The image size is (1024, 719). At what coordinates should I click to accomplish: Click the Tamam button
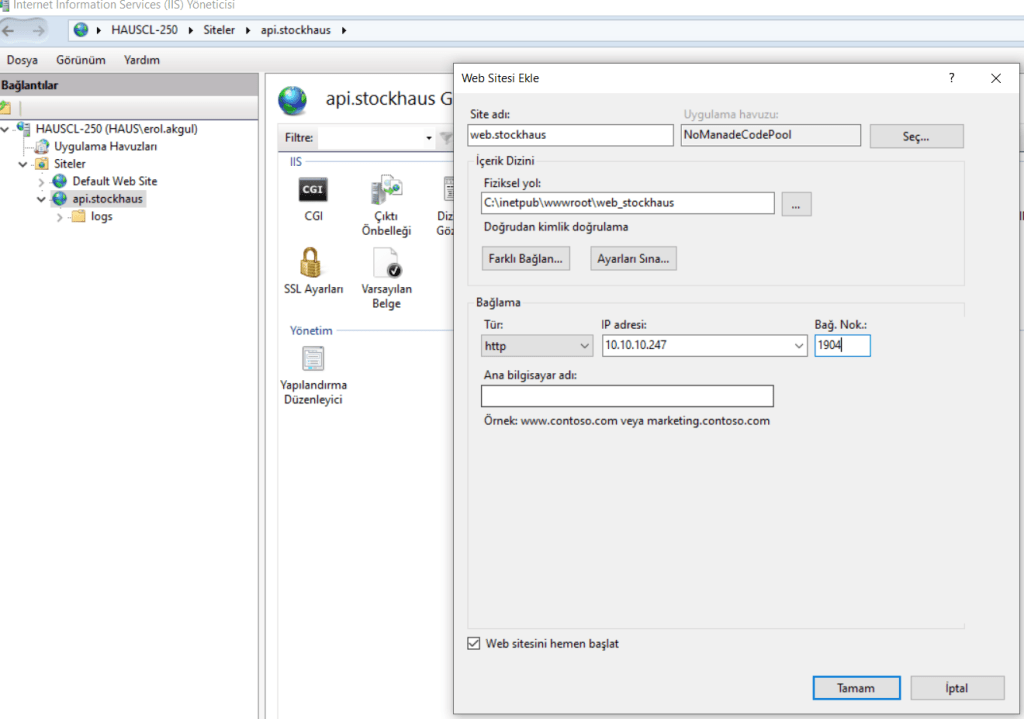(x=856, y=688)
